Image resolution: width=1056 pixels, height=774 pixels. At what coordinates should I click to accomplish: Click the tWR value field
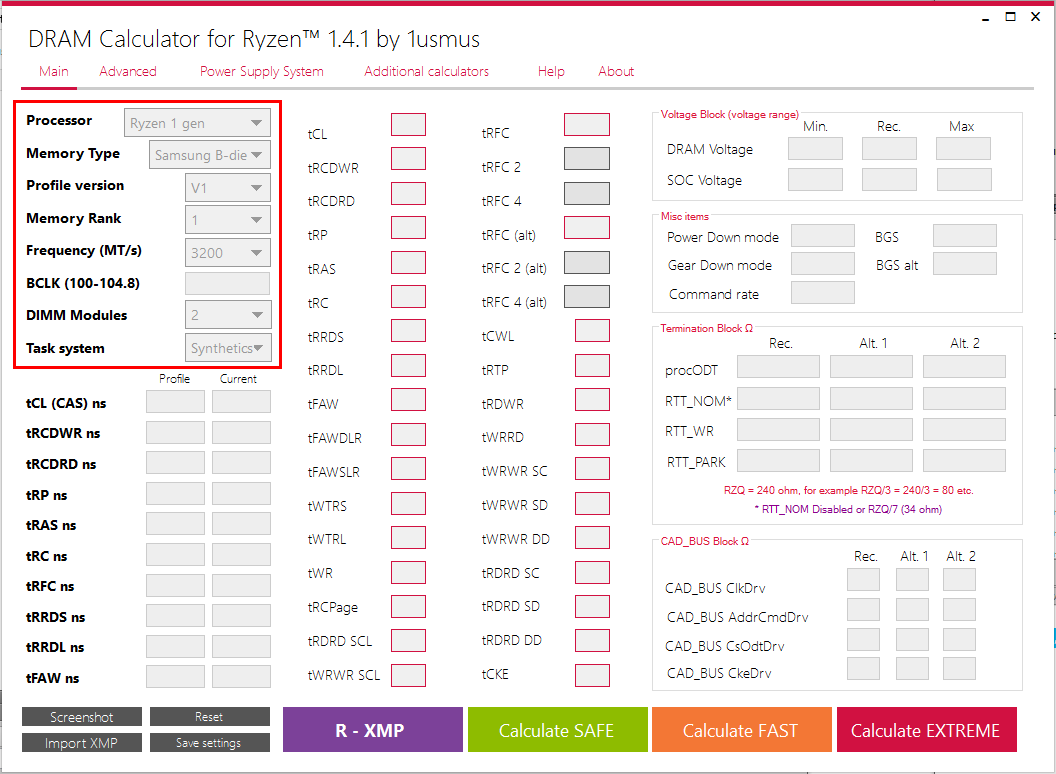pos(408,572)
